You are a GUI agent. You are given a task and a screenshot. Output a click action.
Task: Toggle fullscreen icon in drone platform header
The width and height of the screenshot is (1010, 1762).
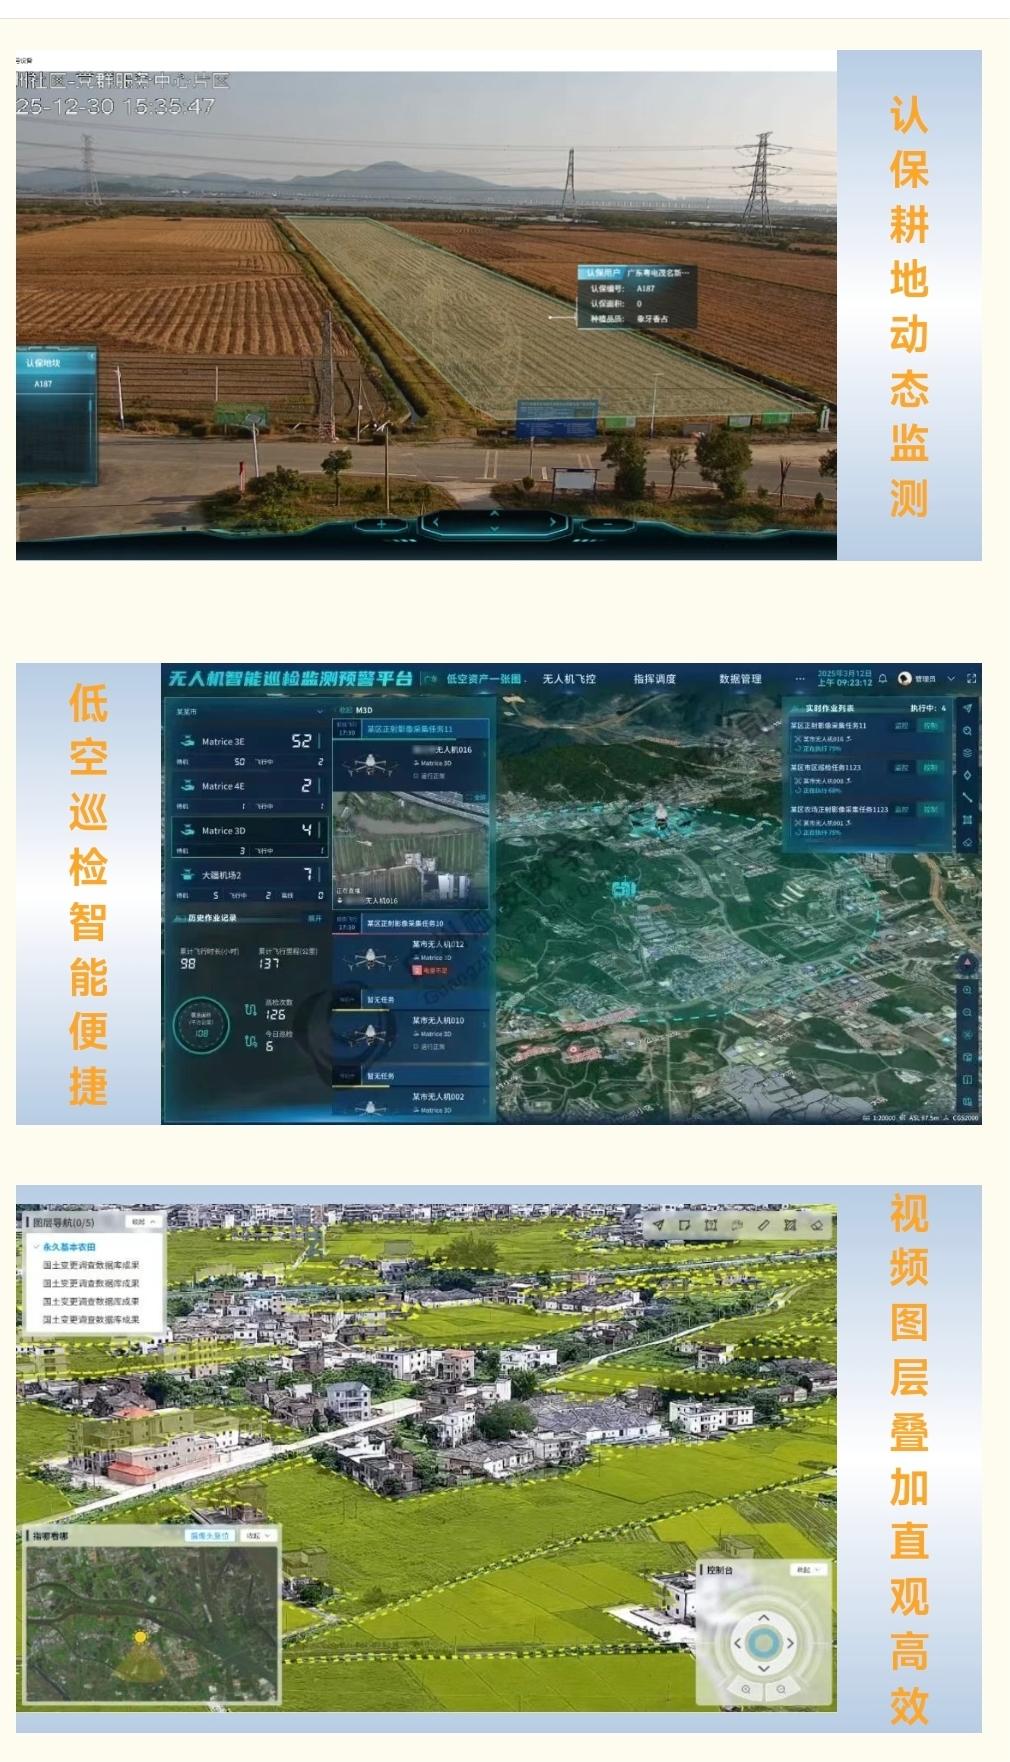971,678
